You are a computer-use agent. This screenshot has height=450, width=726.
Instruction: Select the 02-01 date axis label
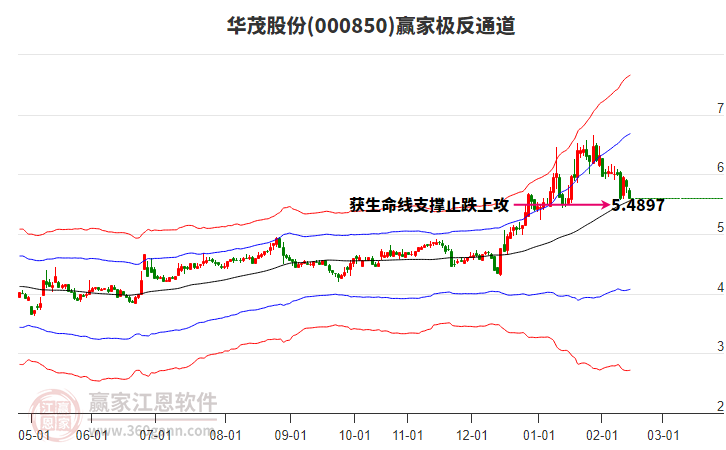click(x=601, y=436)
